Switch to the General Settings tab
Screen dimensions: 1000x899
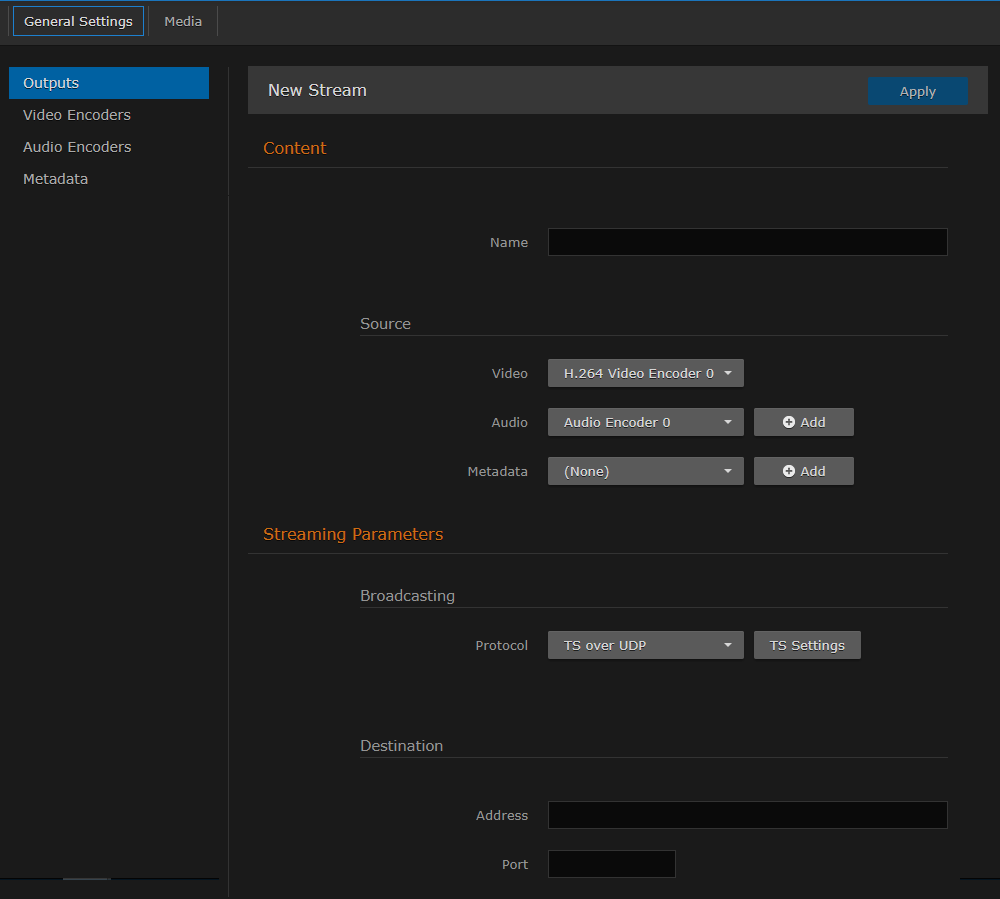point(78,21)
